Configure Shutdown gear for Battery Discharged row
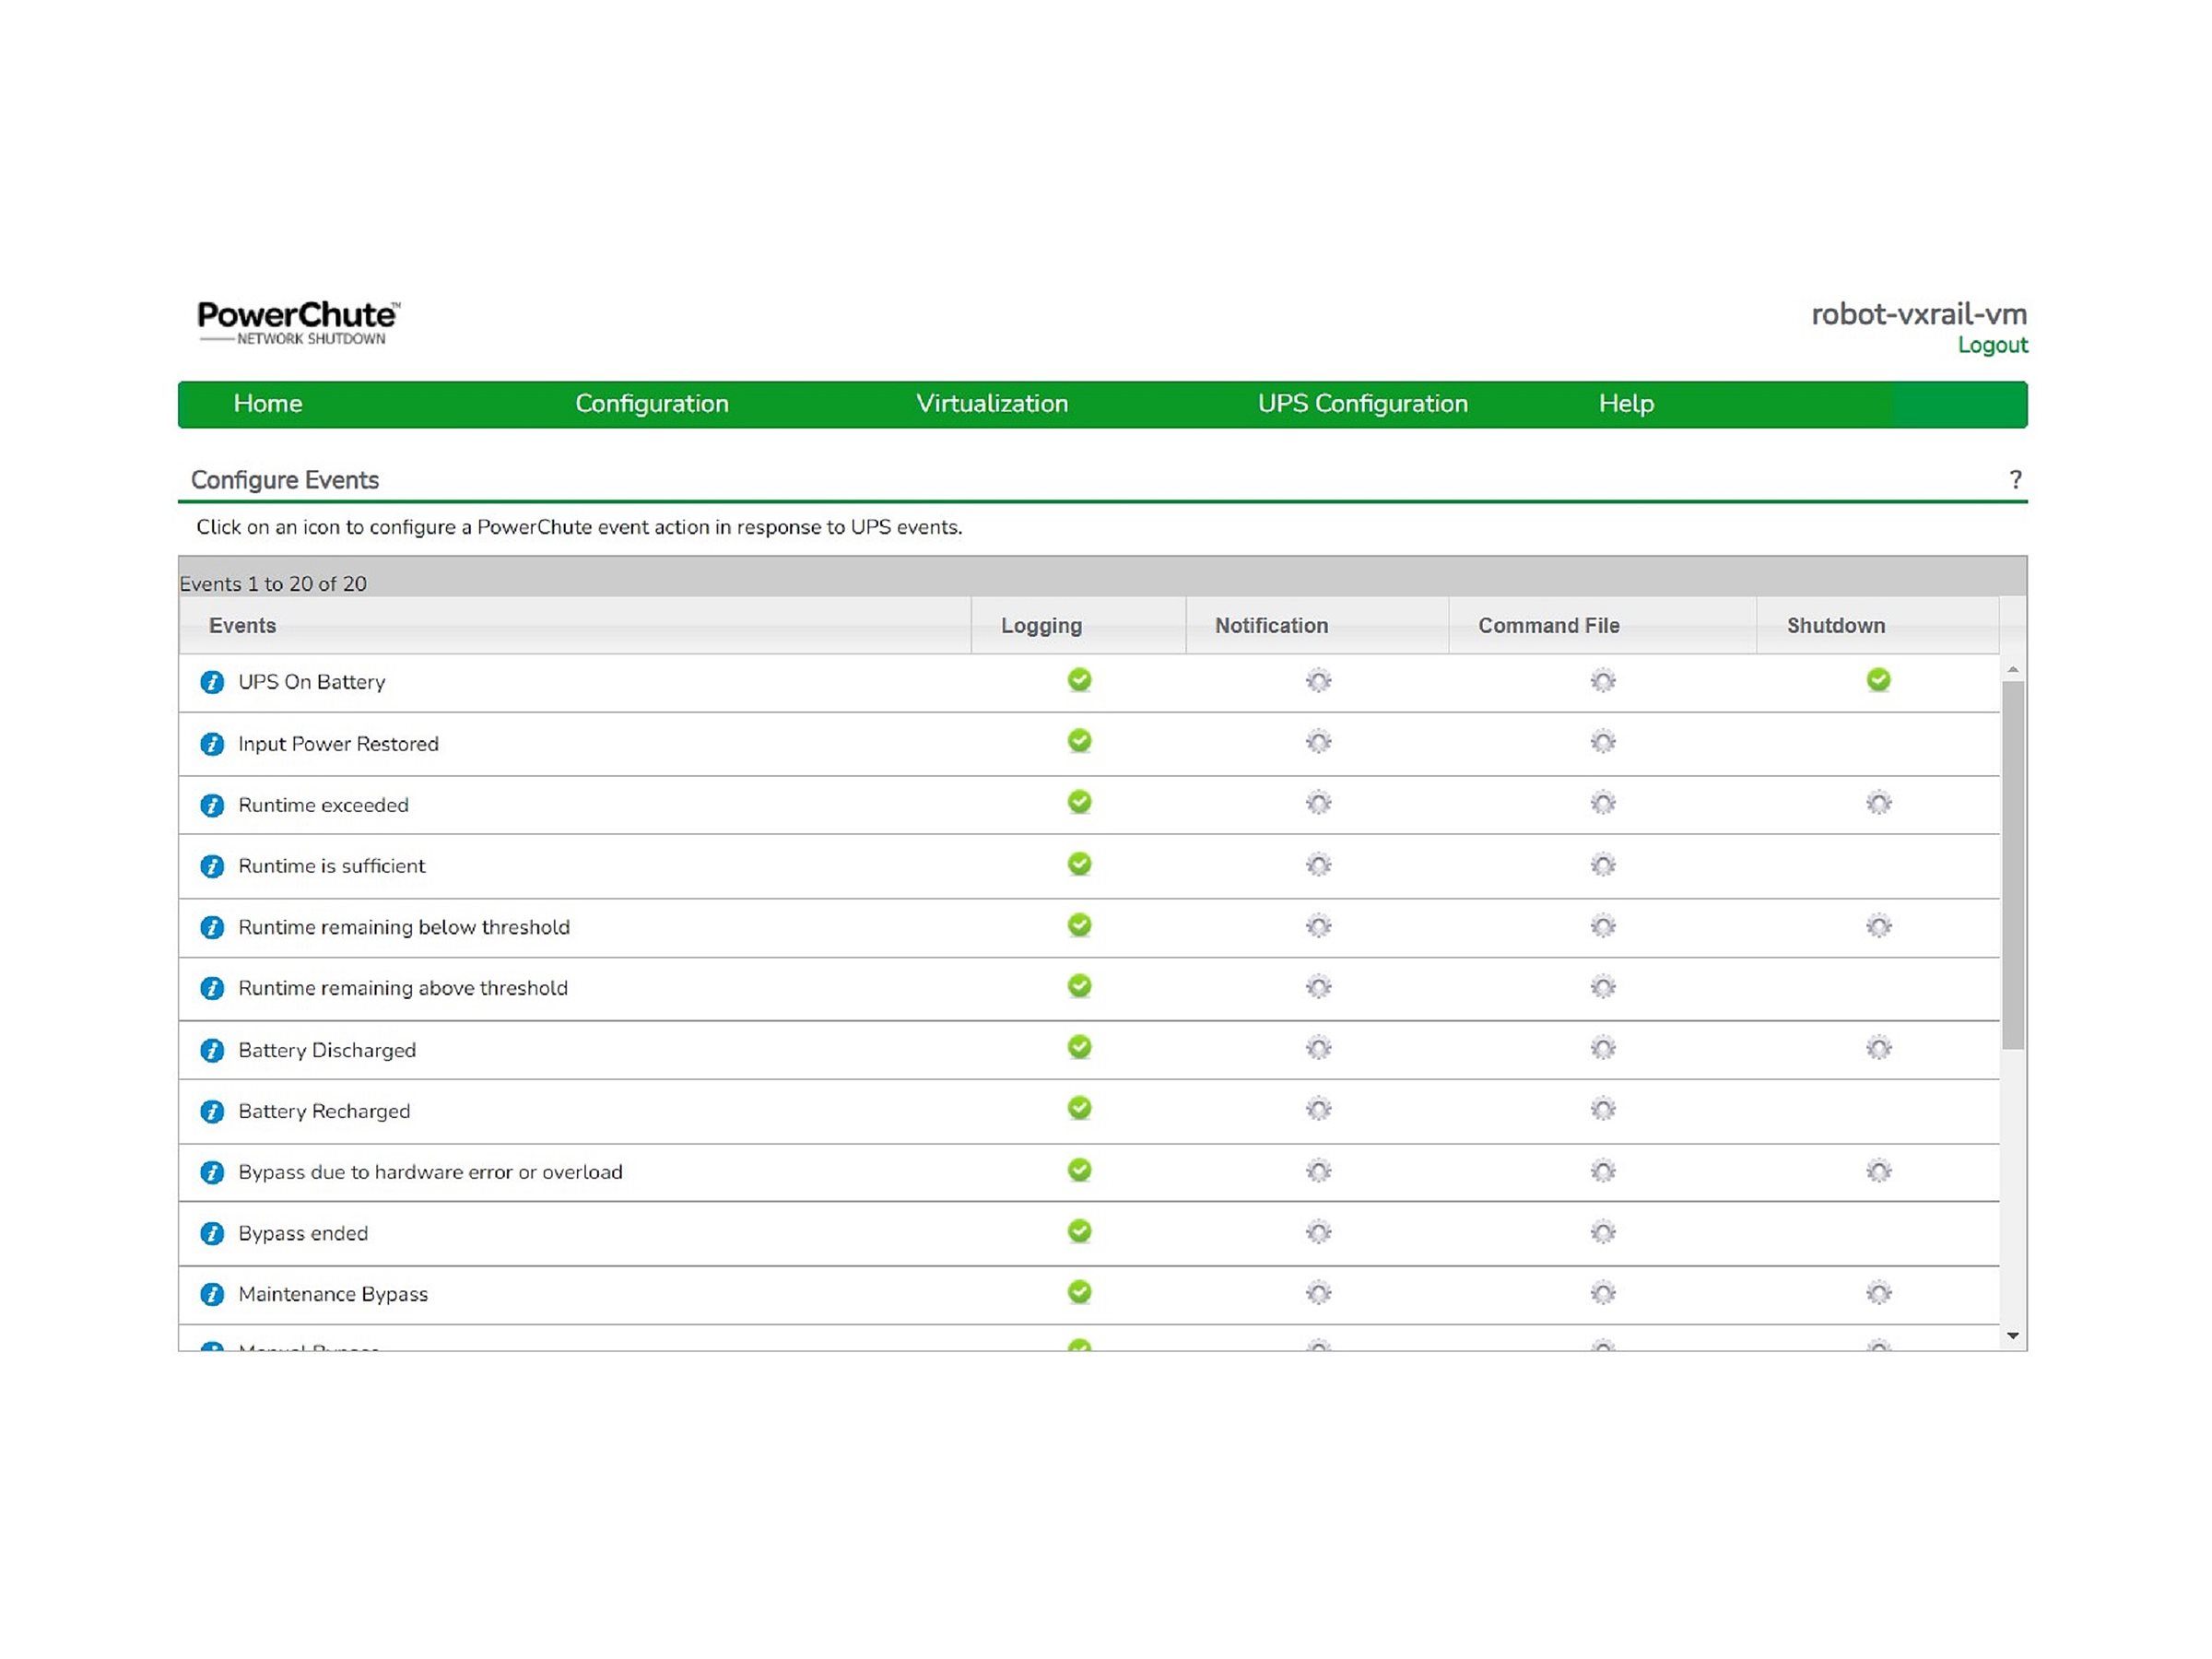This screenshot has height=1659, width=2212. click(1878, 1048)
